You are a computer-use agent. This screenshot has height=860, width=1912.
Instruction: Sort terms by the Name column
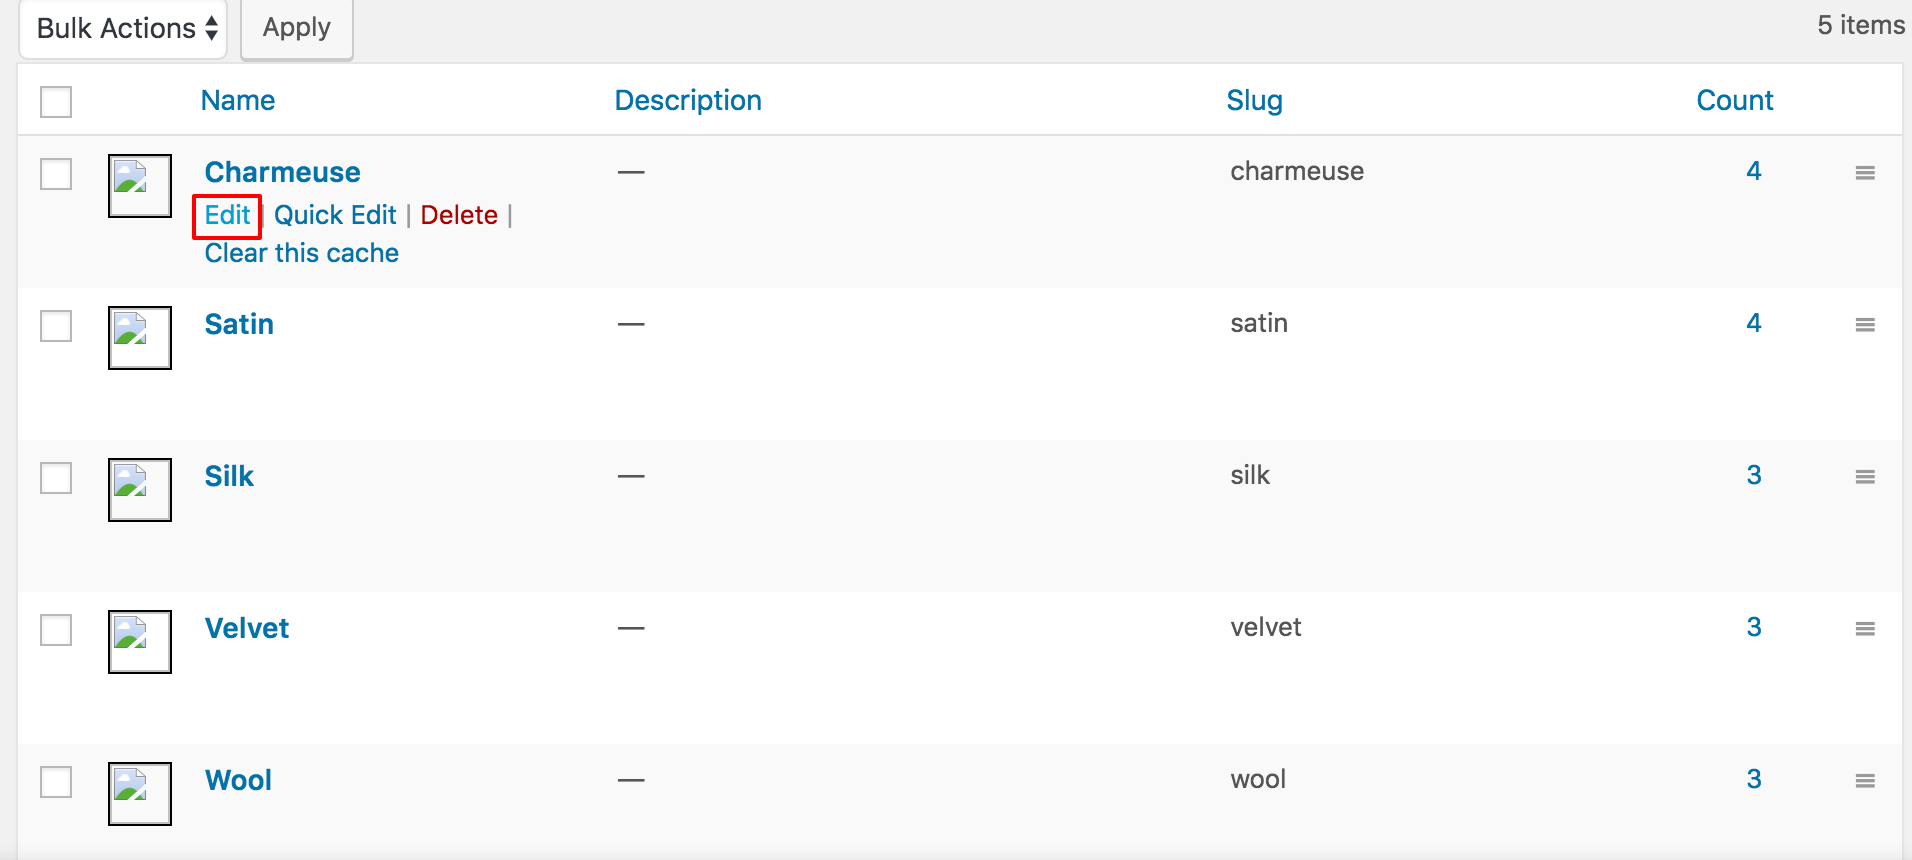tap(238, 100)
